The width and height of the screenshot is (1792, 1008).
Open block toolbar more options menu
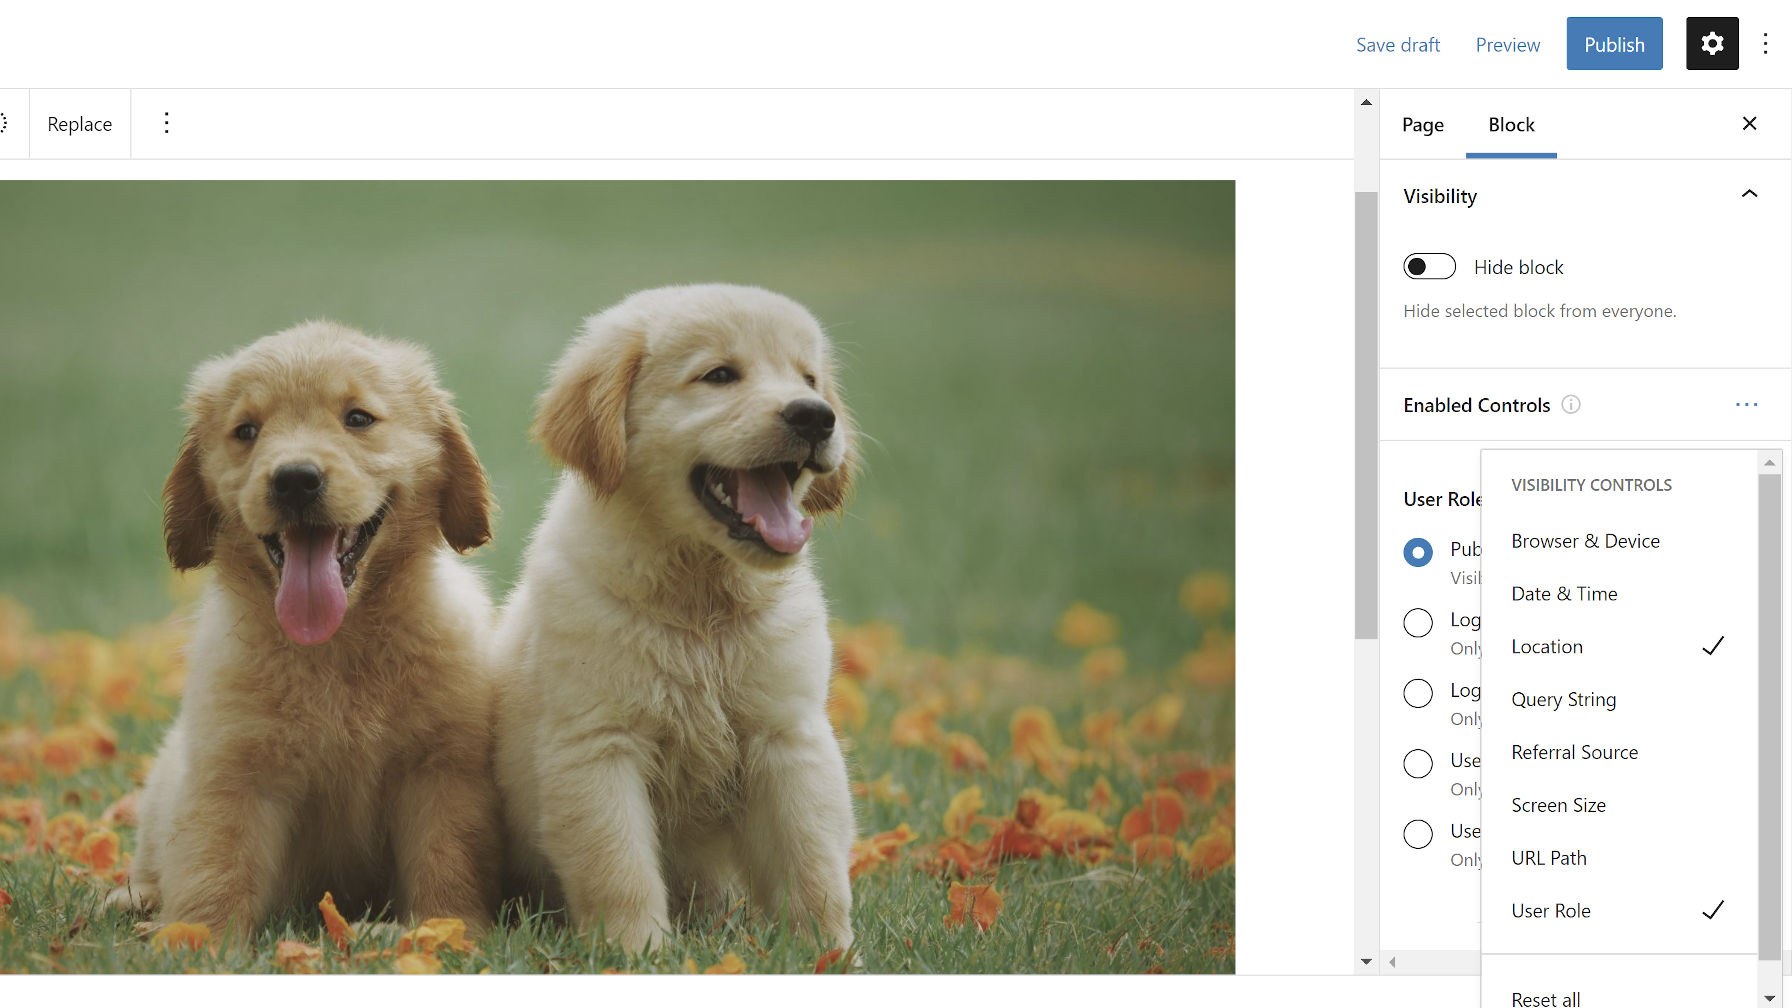[166, 123]
